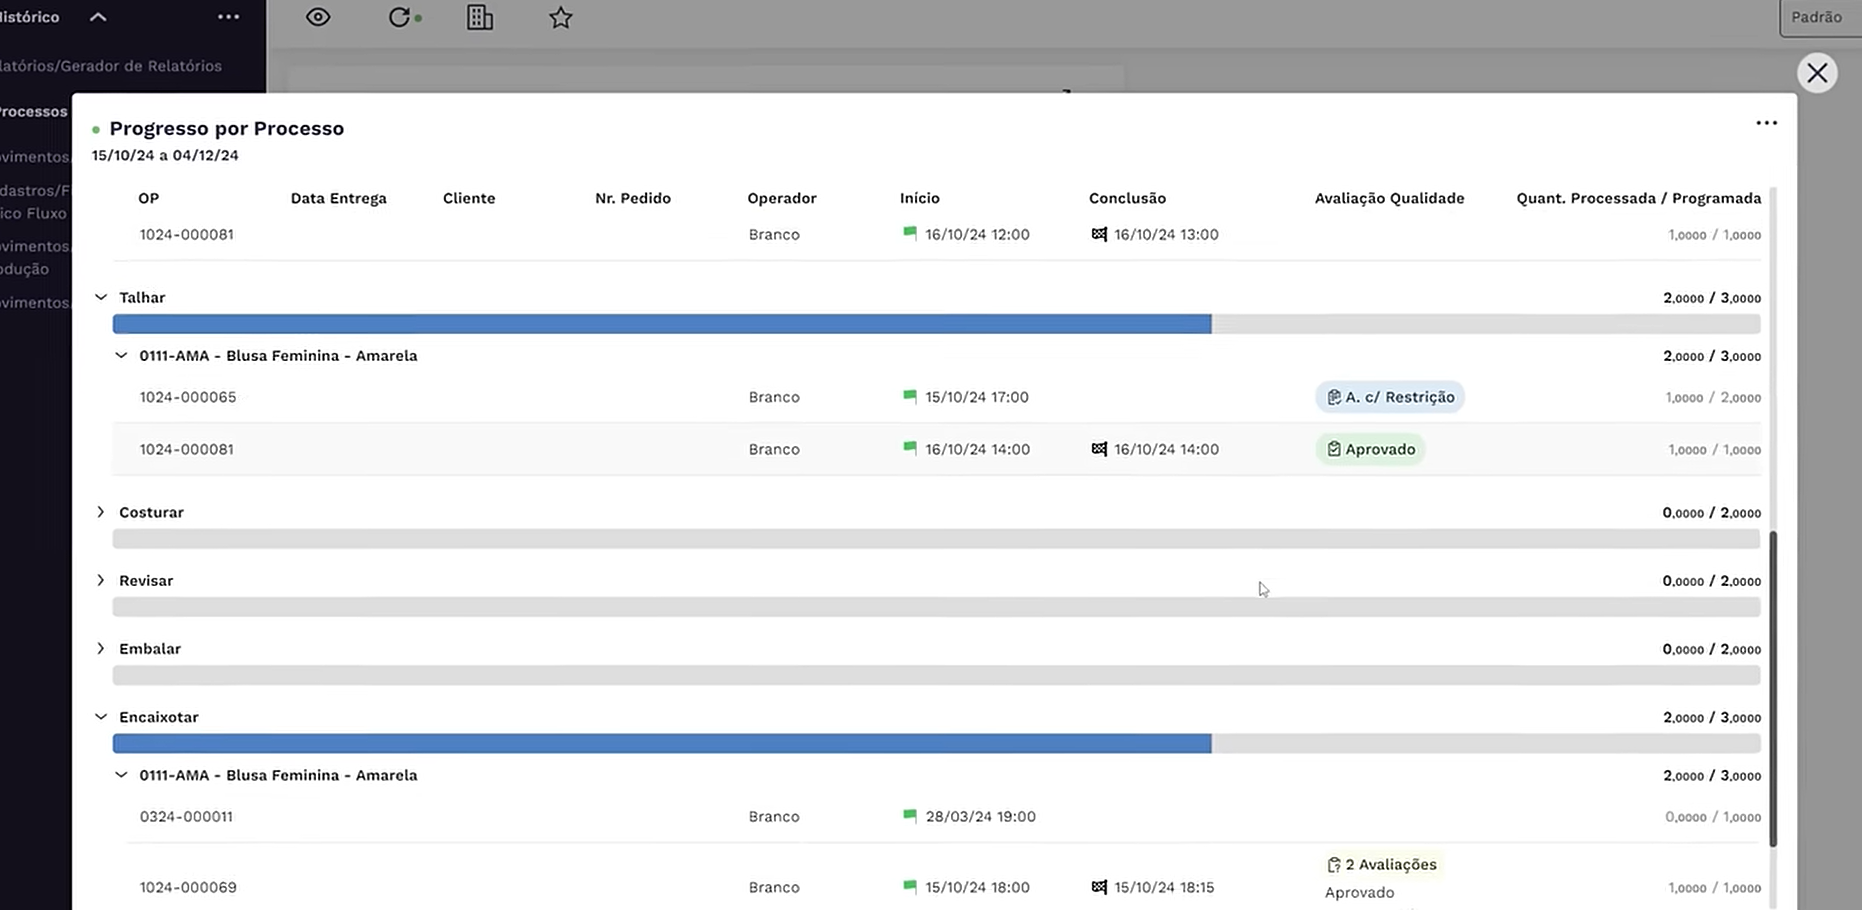
Task: Expand the Embalar process group
Action: (x=101, y=648)
